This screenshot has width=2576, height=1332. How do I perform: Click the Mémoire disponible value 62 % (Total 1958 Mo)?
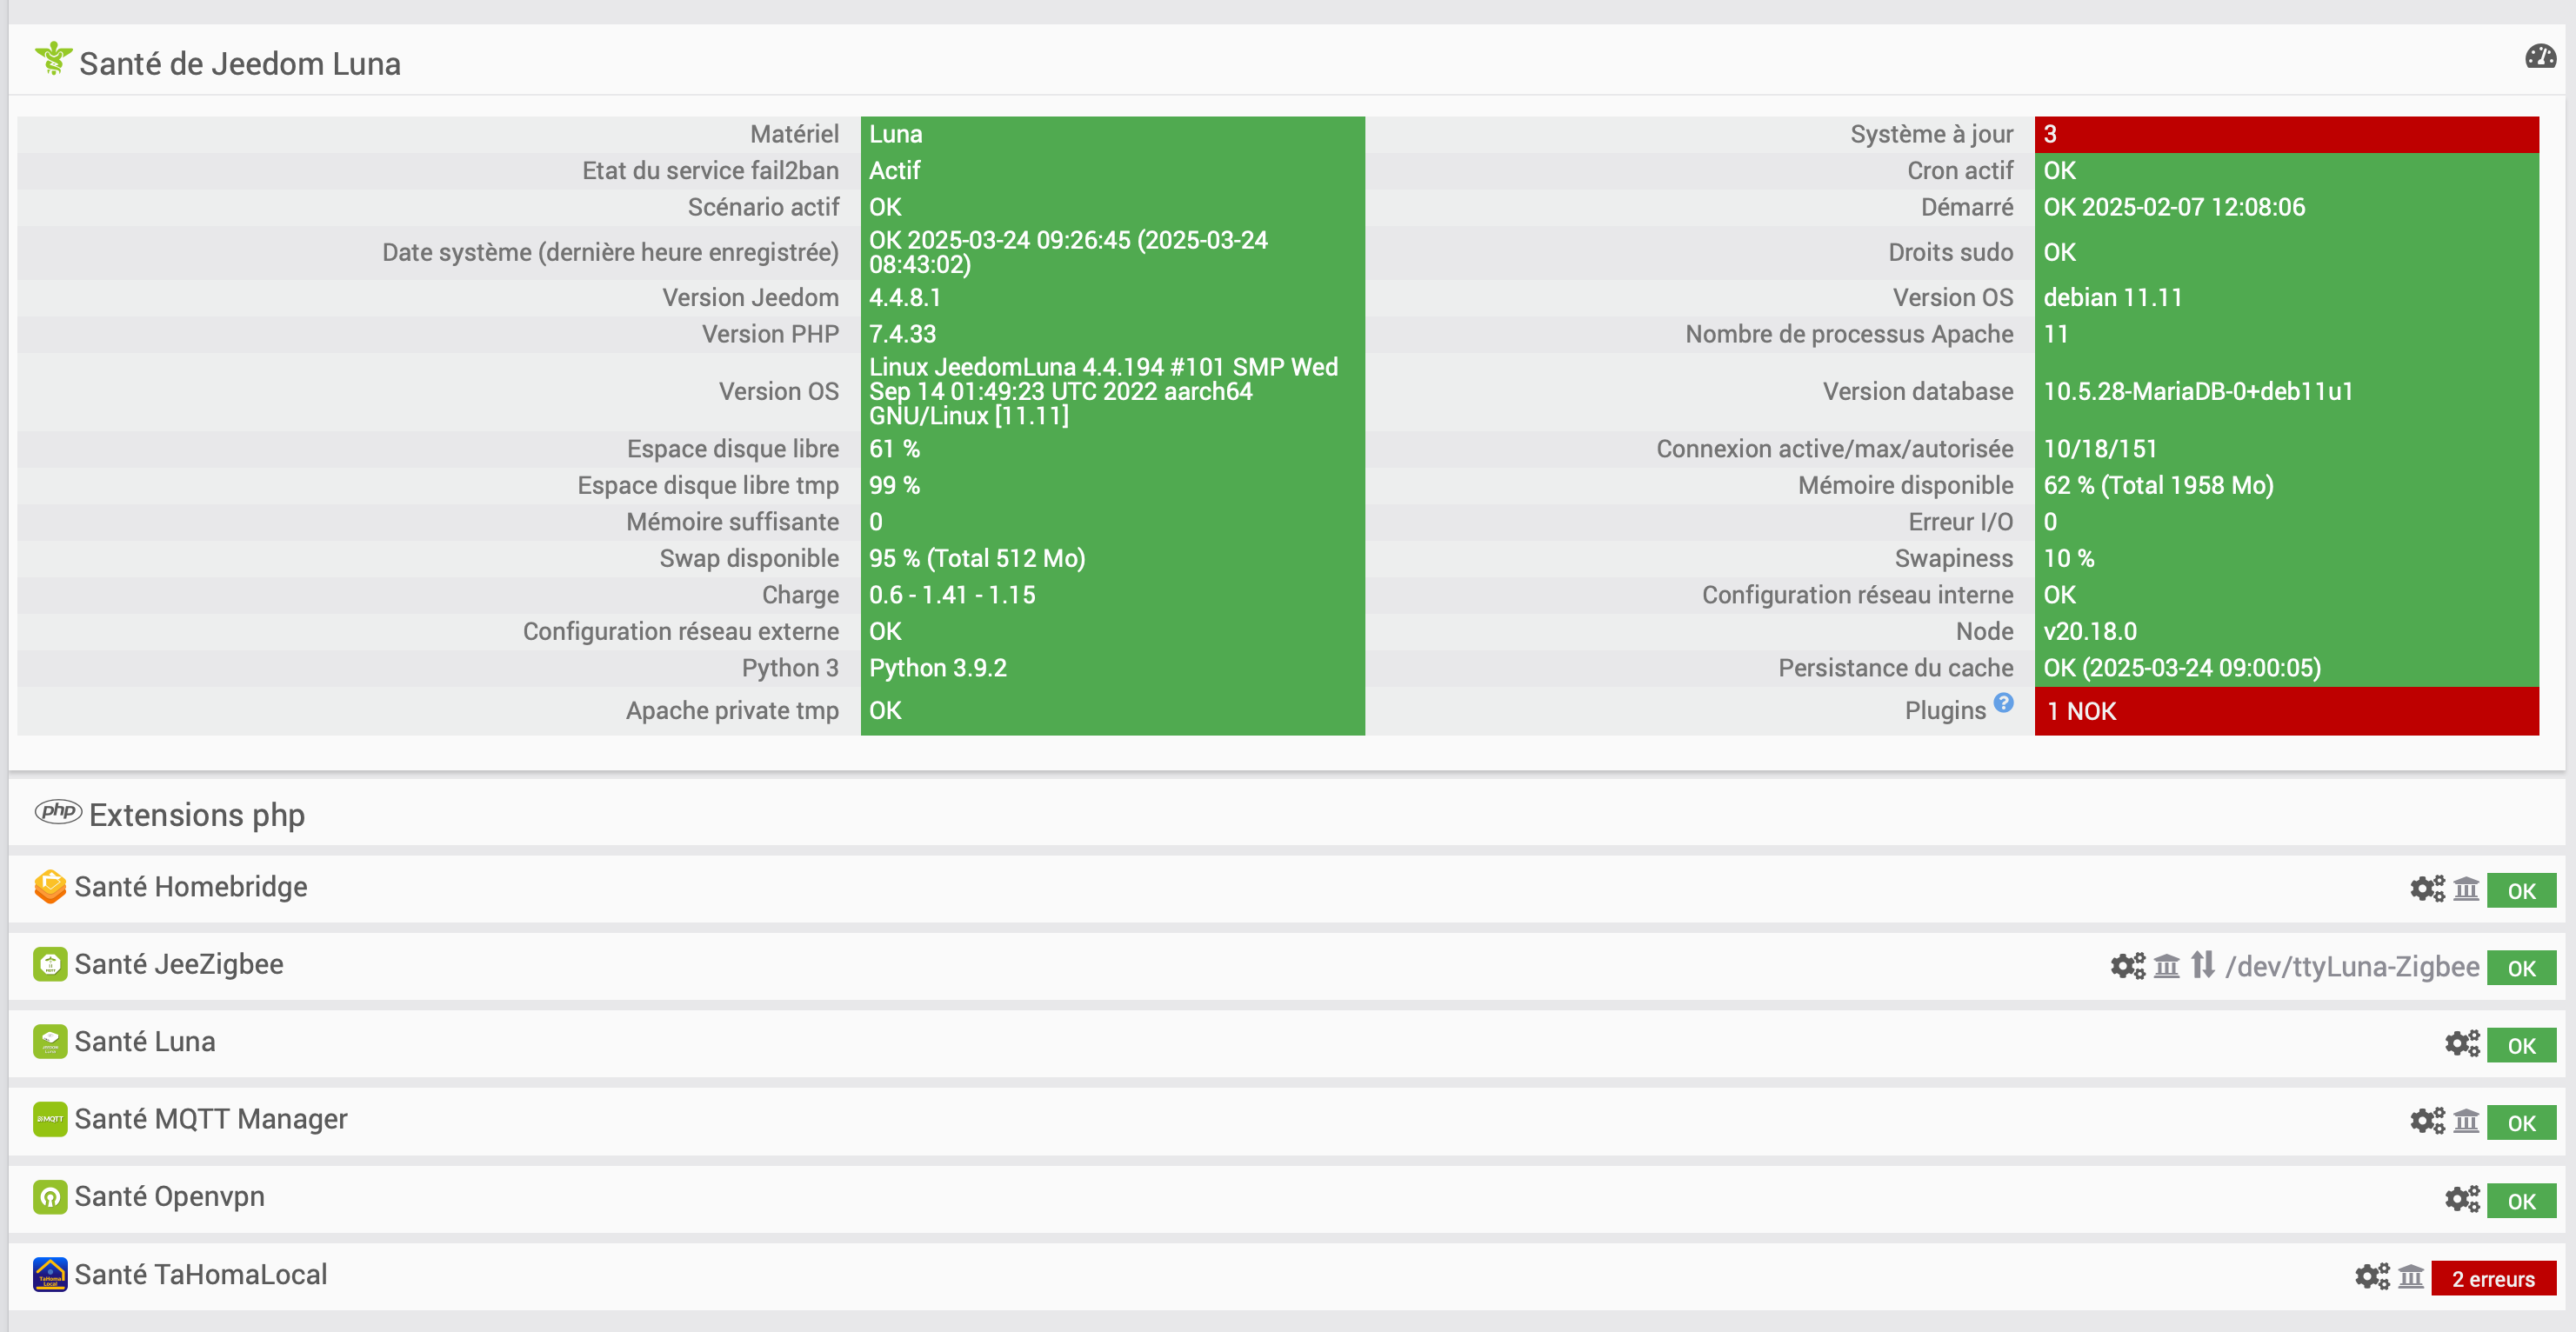tap(2286, 485)
